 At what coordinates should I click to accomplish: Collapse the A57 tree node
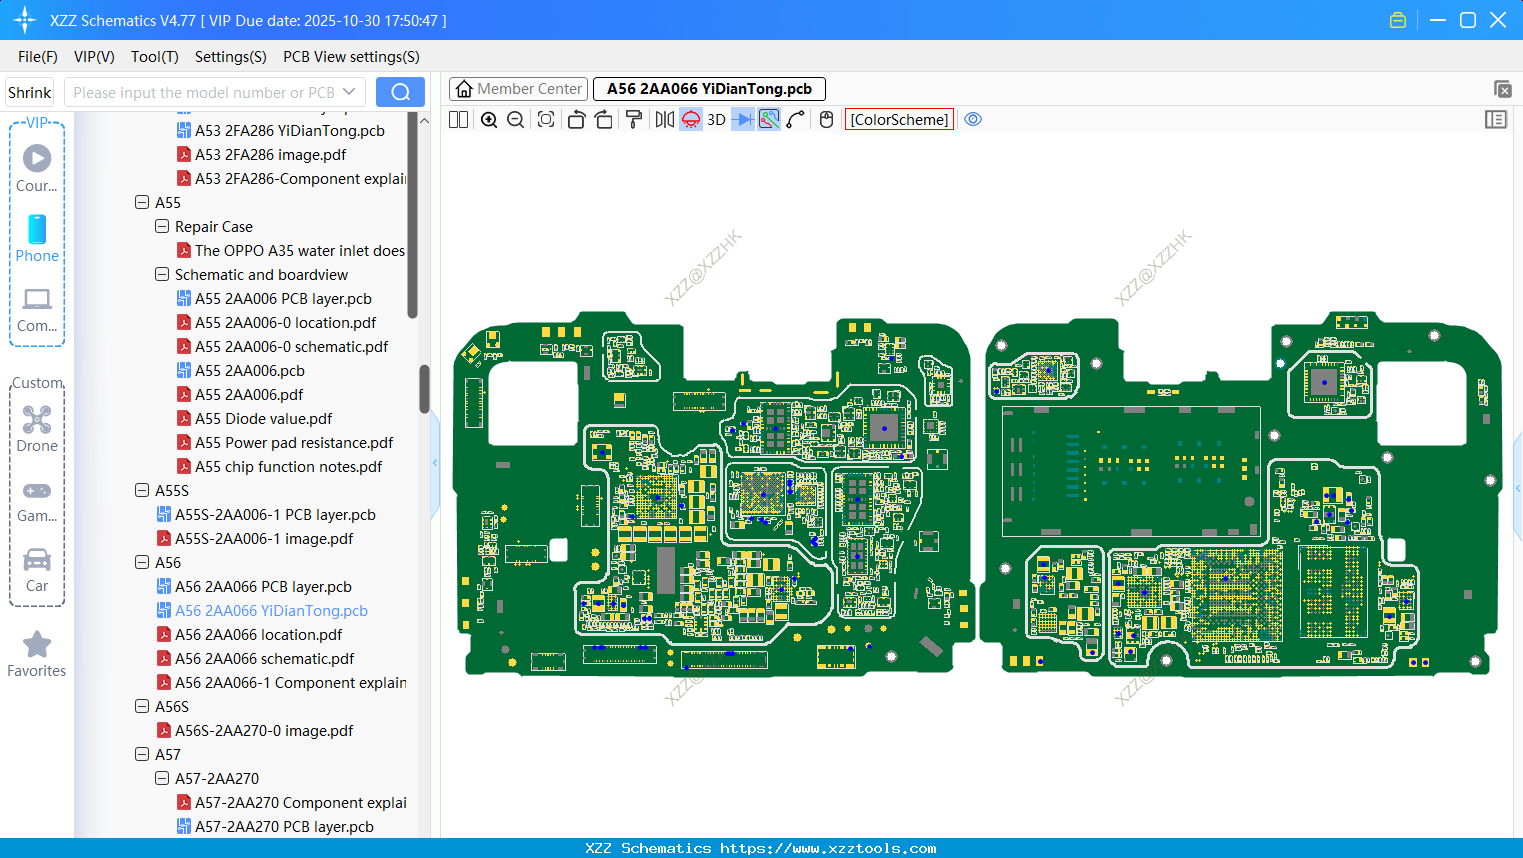point(142,754)
